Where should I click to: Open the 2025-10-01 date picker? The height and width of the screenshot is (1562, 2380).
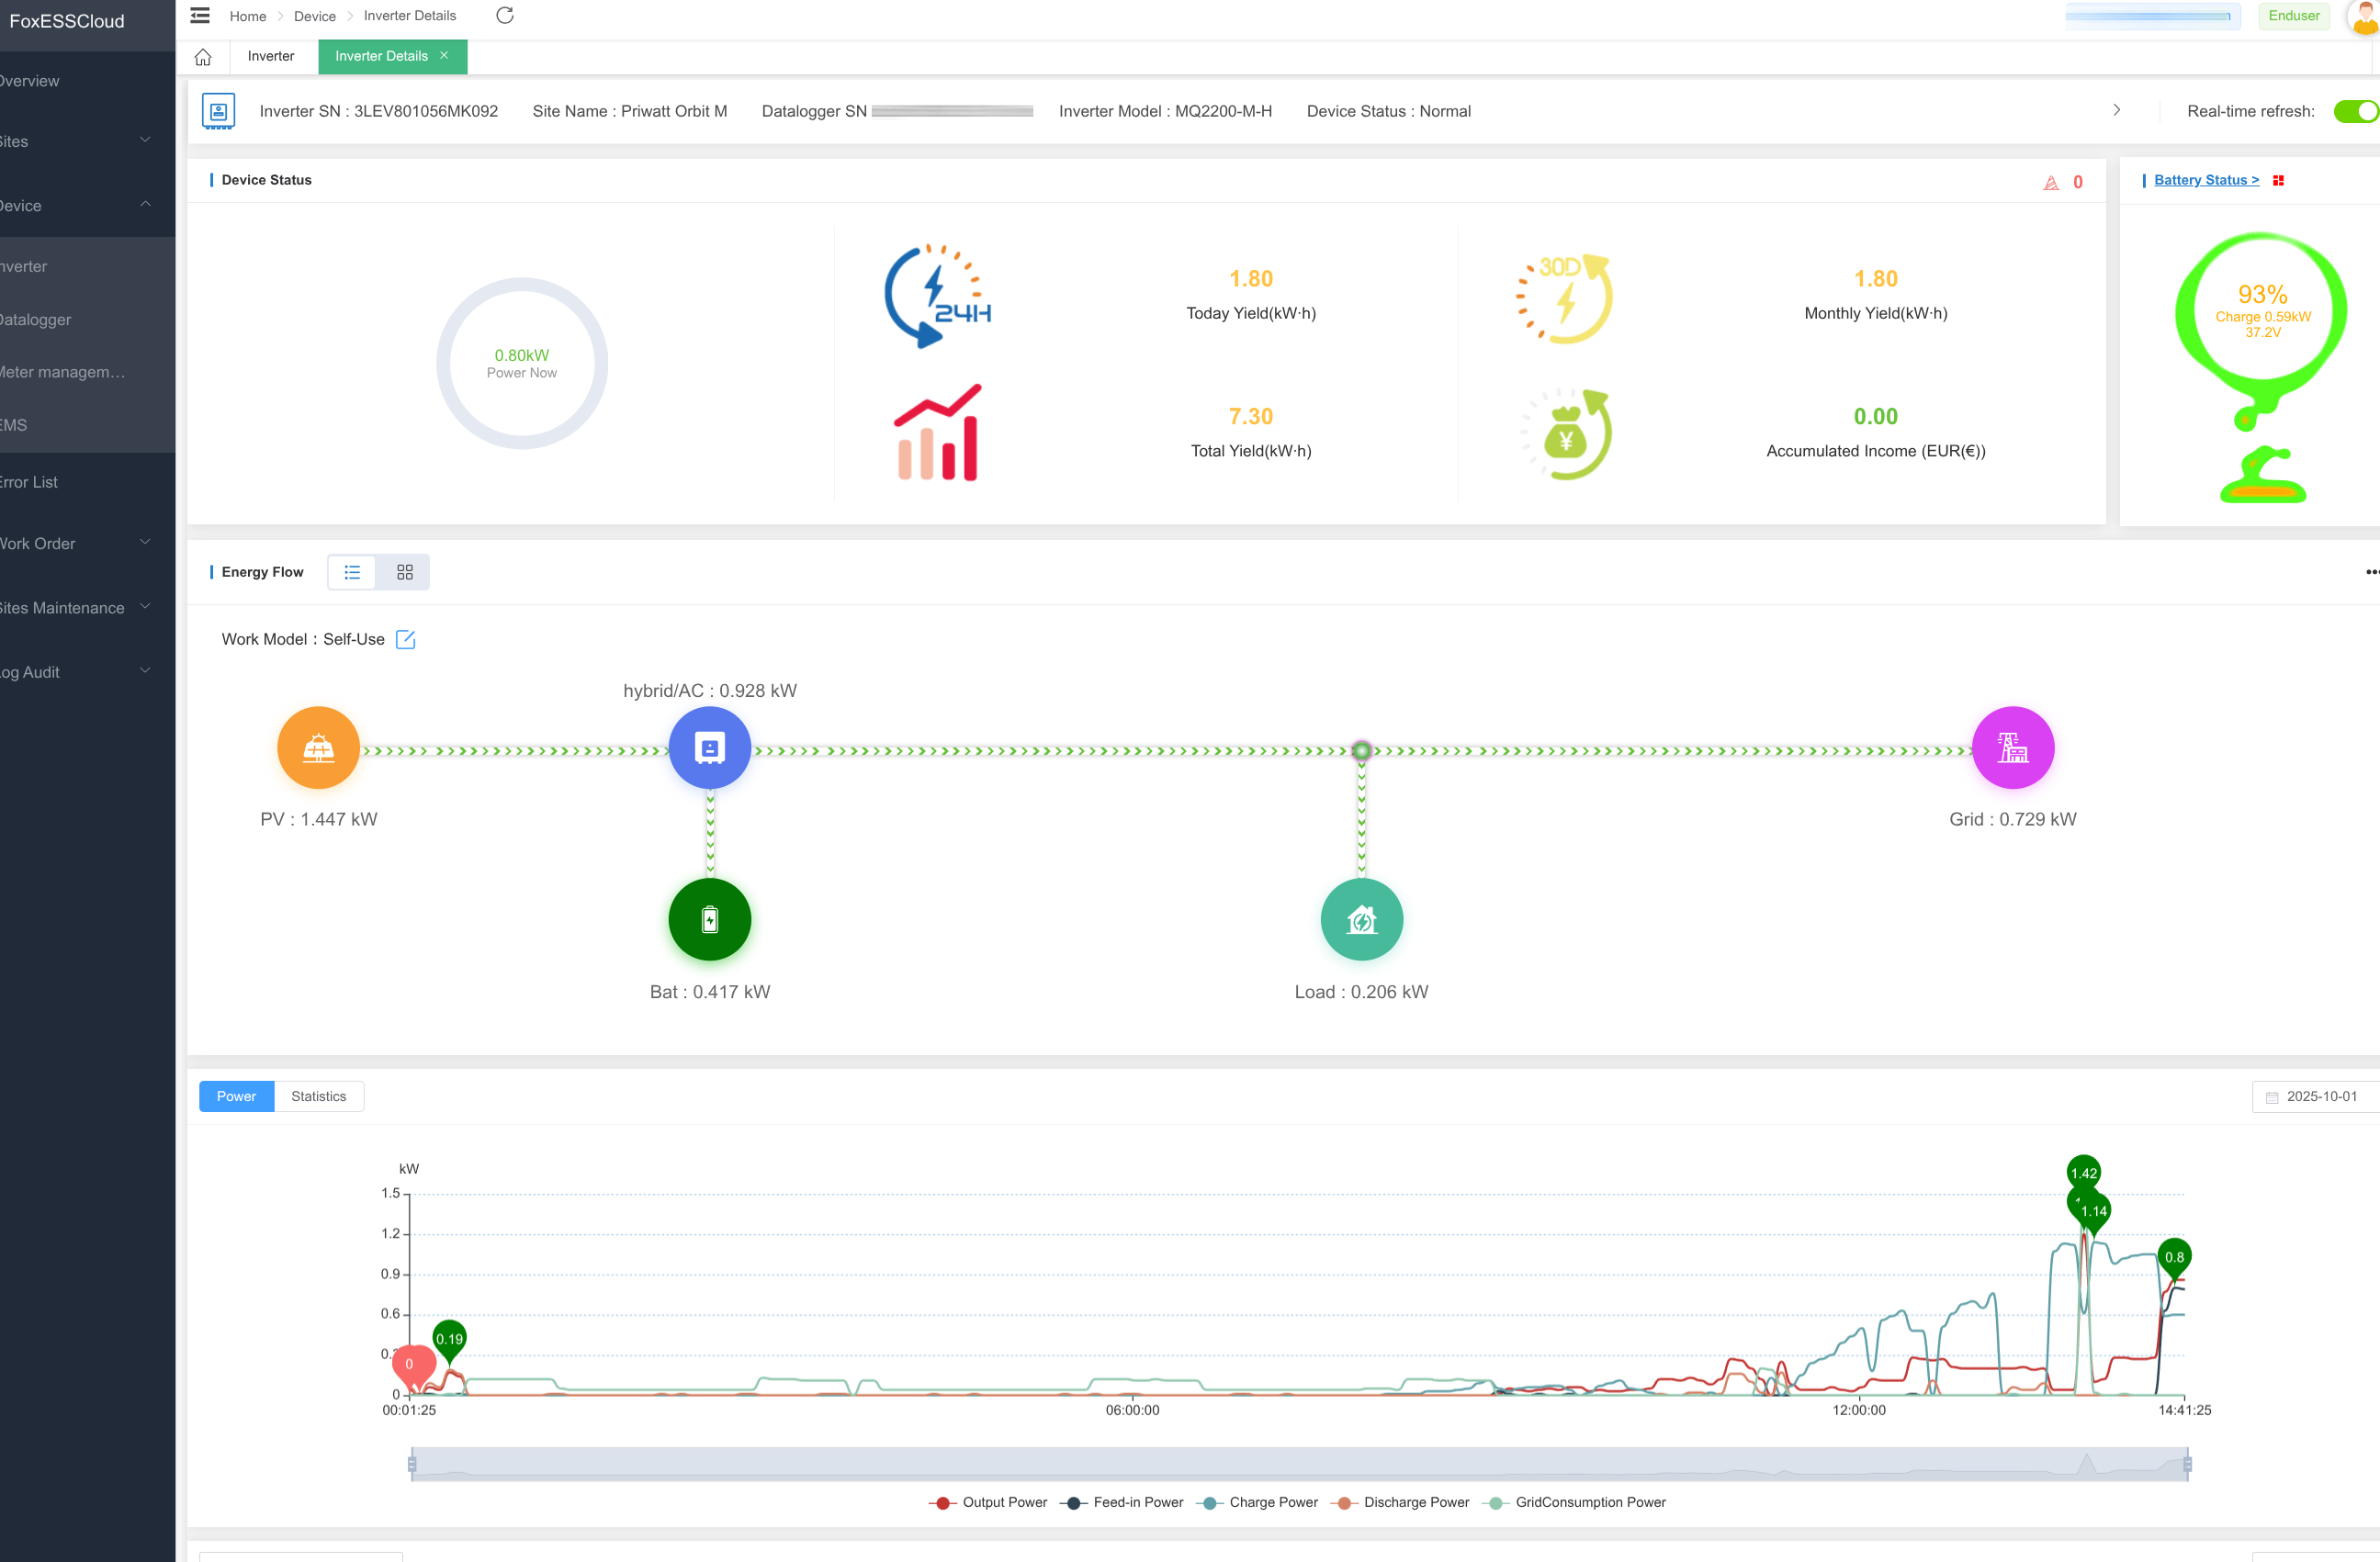pos(2318,1096)
